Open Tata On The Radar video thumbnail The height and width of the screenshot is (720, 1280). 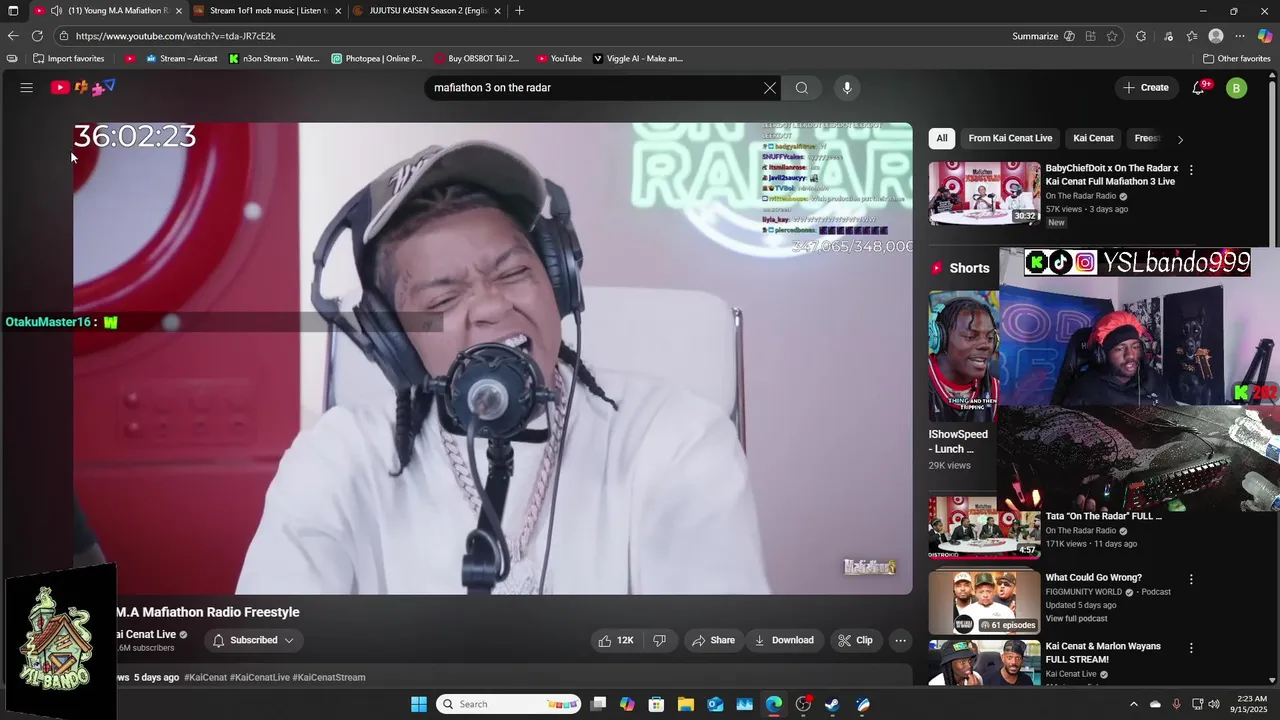(x=984, y=527)
